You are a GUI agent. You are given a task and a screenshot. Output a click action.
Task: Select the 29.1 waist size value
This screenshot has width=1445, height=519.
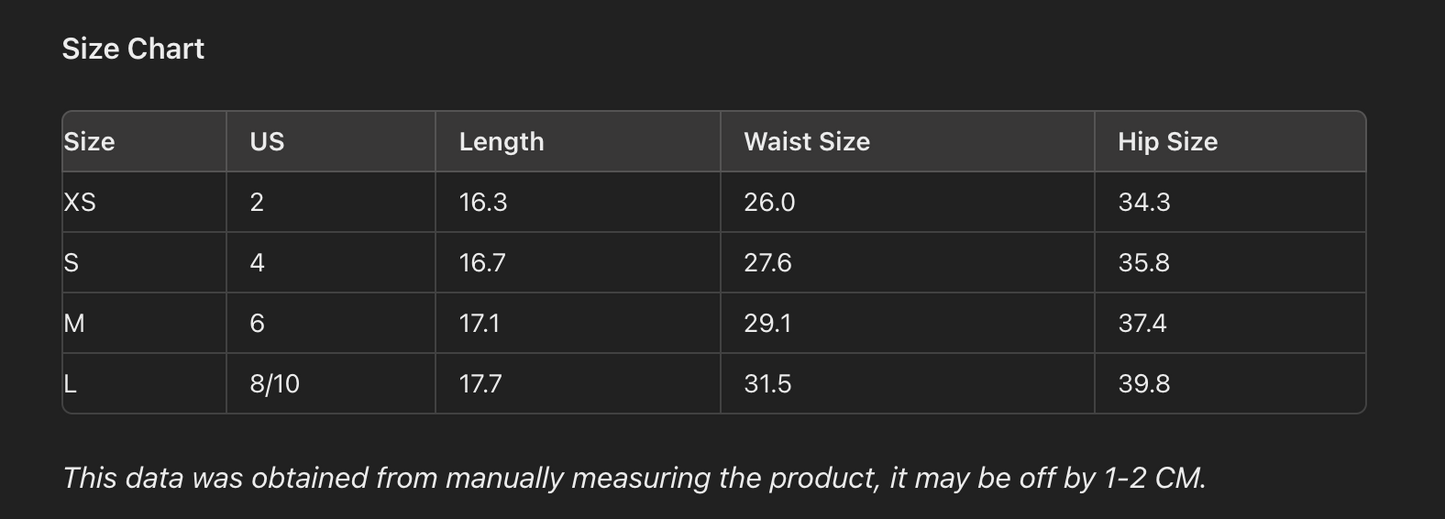coord(767,323)
